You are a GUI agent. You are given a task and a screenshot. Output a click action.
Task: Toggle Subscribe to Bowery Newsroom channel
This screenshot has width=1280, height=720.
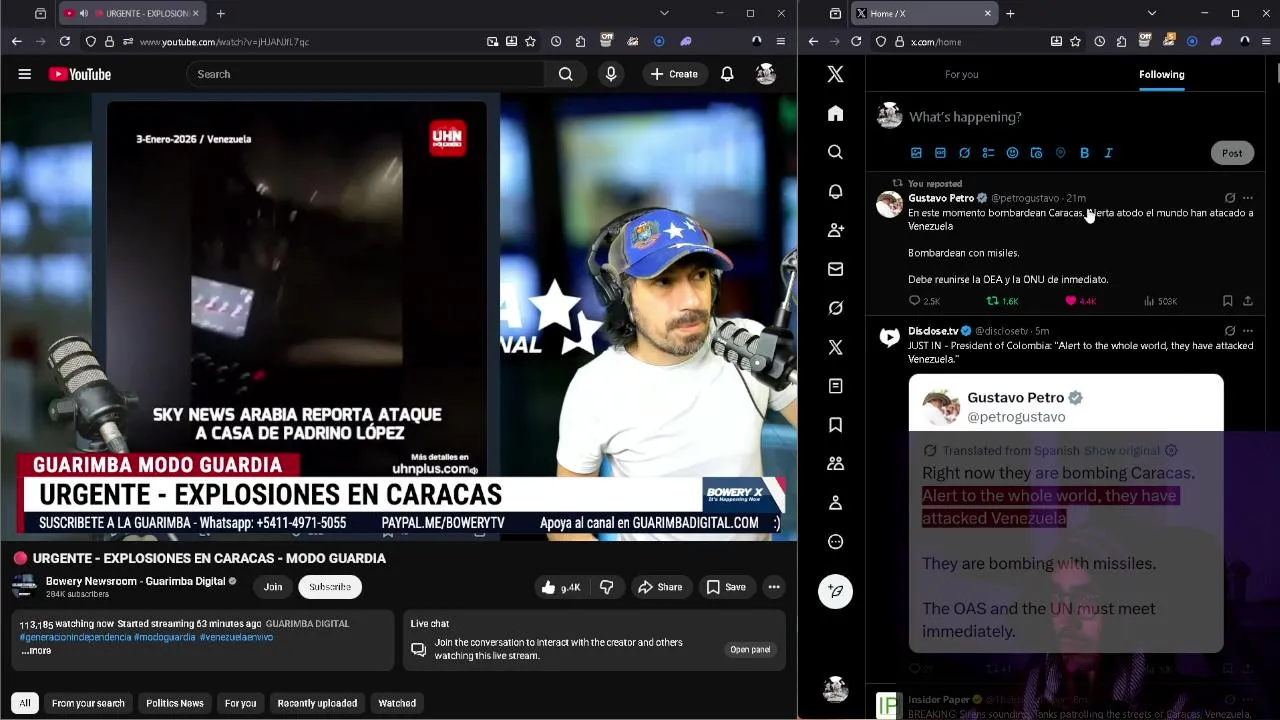pyautogui.click(x=330, y=587)
